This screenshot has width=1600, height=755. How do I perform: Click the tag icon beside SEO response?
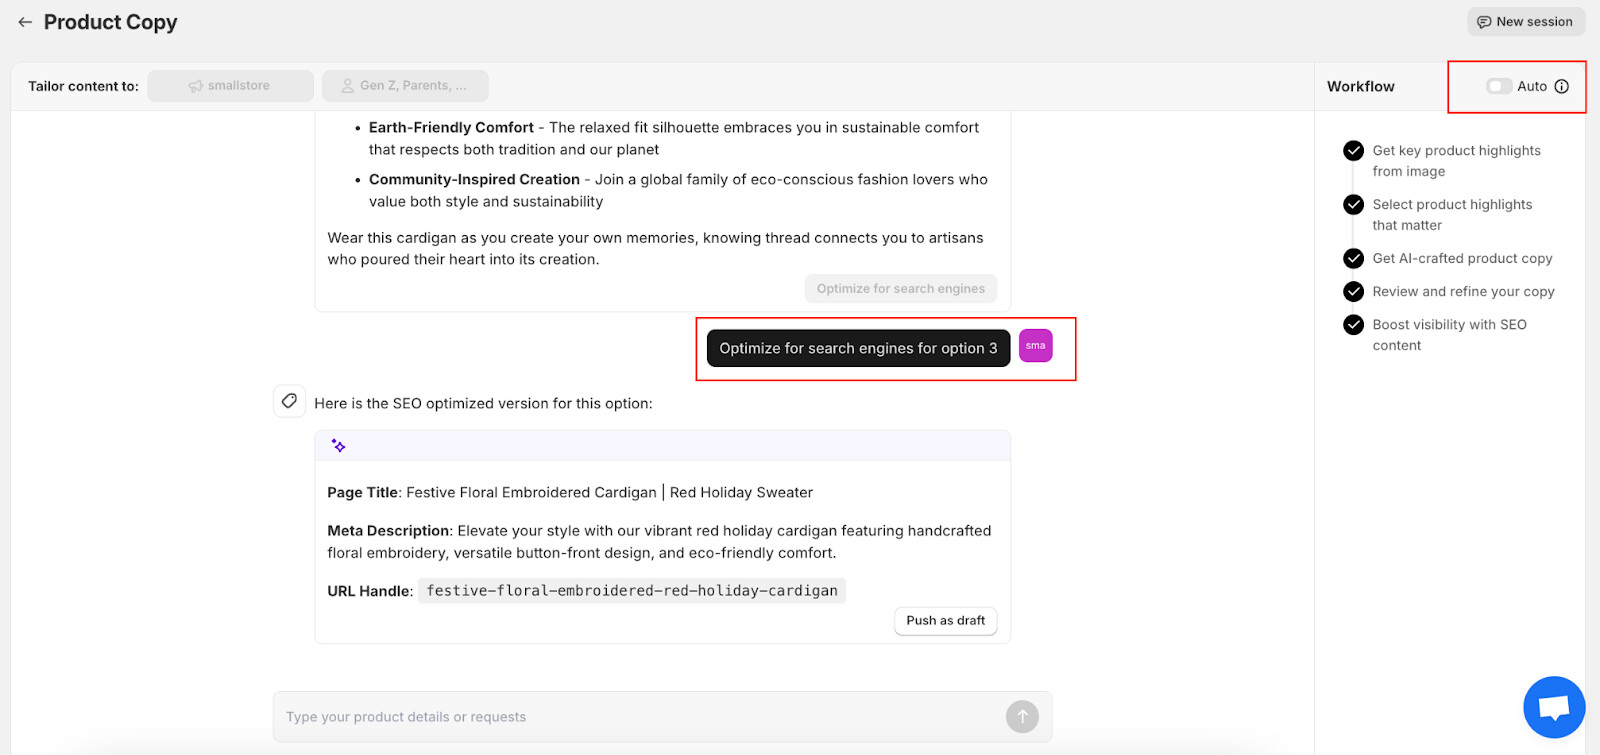pos(289,401)
